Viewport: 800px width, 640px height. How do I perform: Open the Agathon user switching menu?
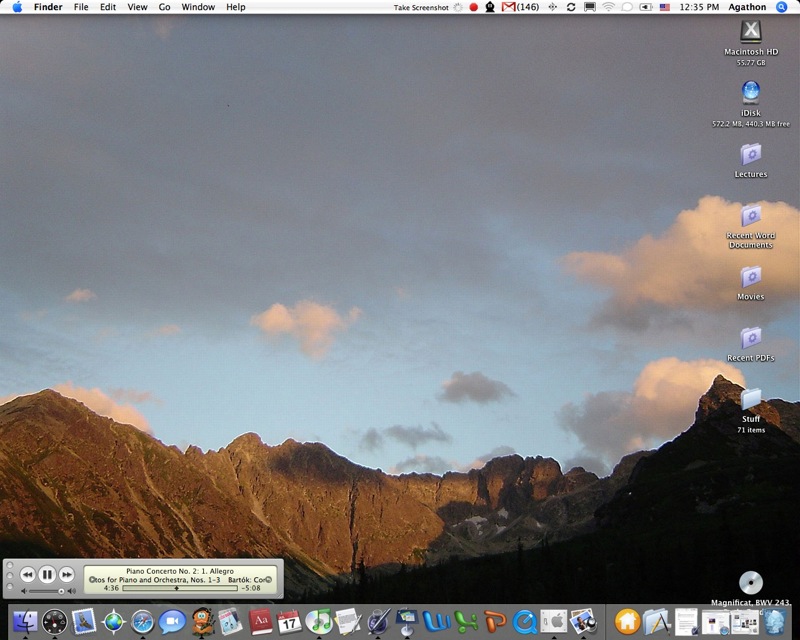pos(747,7)
